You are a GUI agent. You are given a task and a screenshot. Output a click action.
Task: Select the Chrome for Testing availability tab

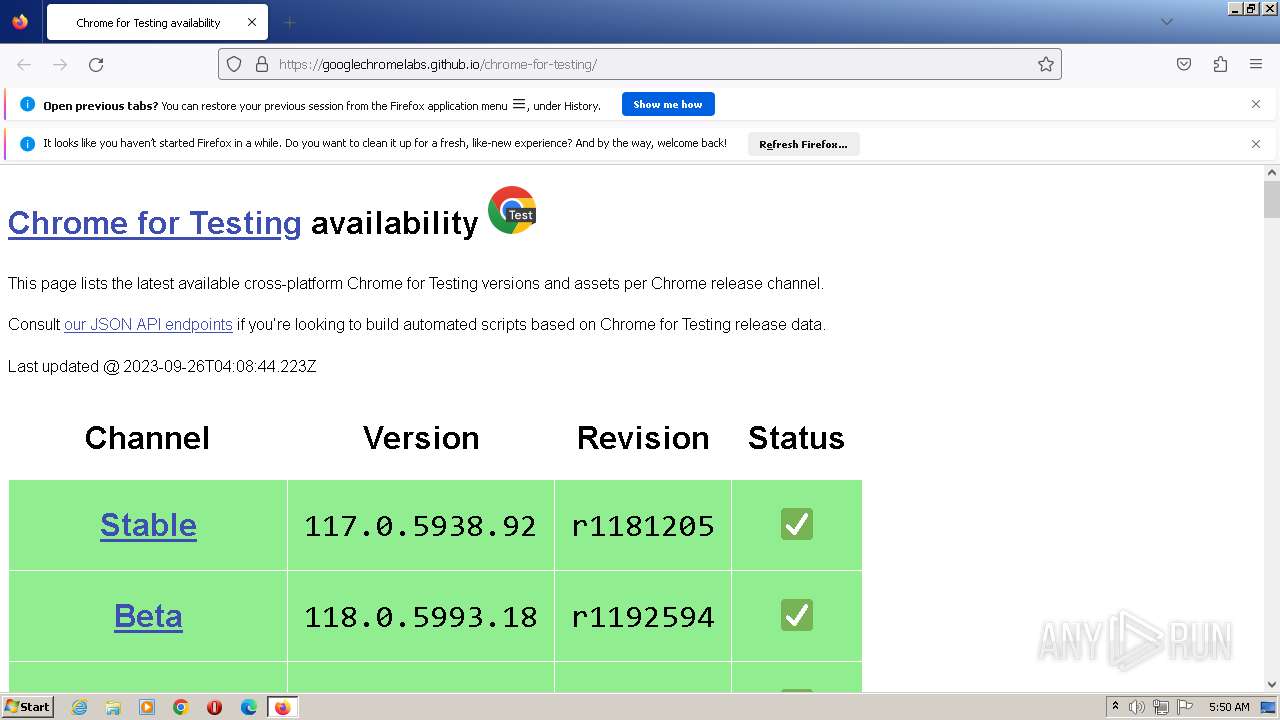(155, 22)
